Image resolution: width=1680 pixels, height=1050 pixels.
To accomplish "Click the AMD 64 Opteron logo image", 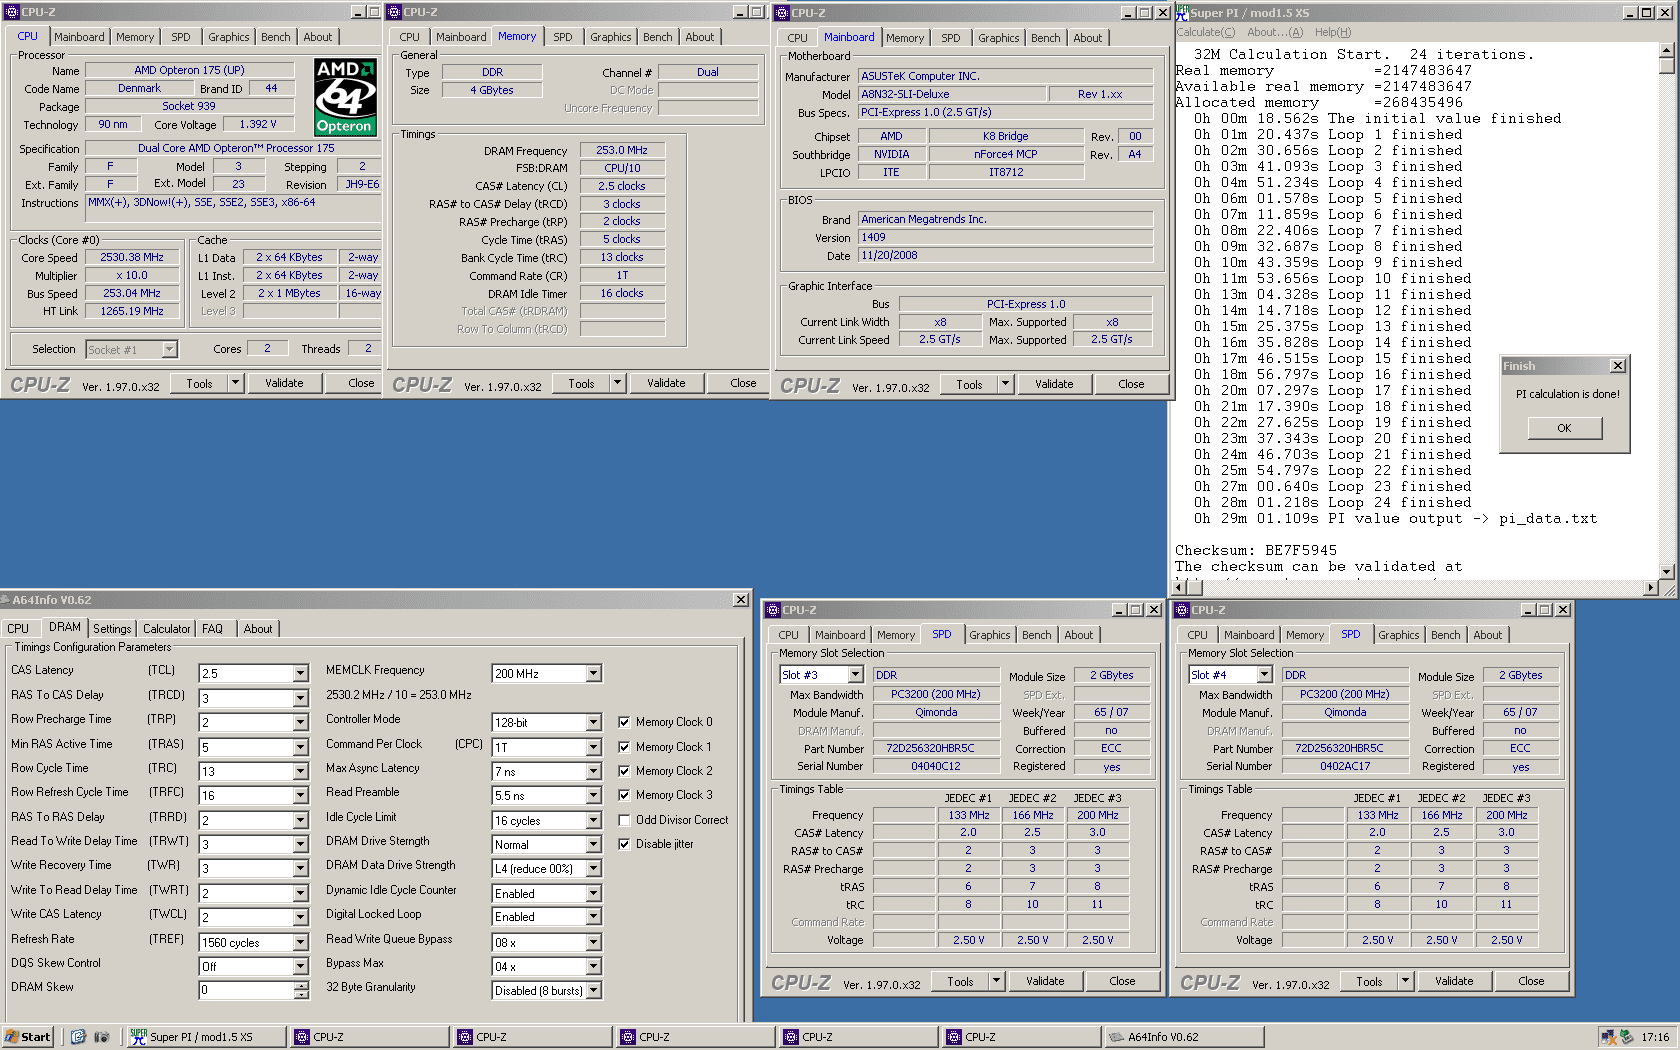I will pyautogui.click(x=344, y=97).
